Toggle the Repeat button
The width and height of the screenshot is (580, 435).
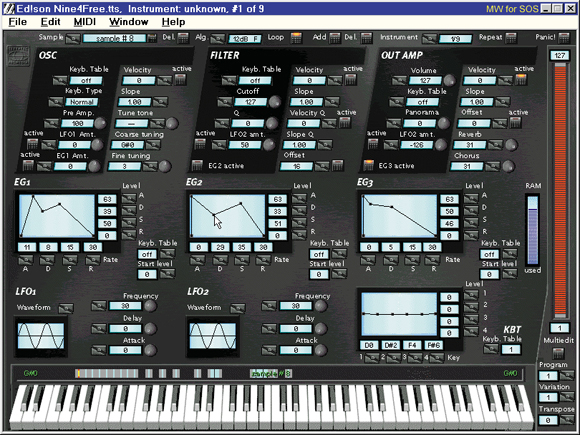(511, 37)
